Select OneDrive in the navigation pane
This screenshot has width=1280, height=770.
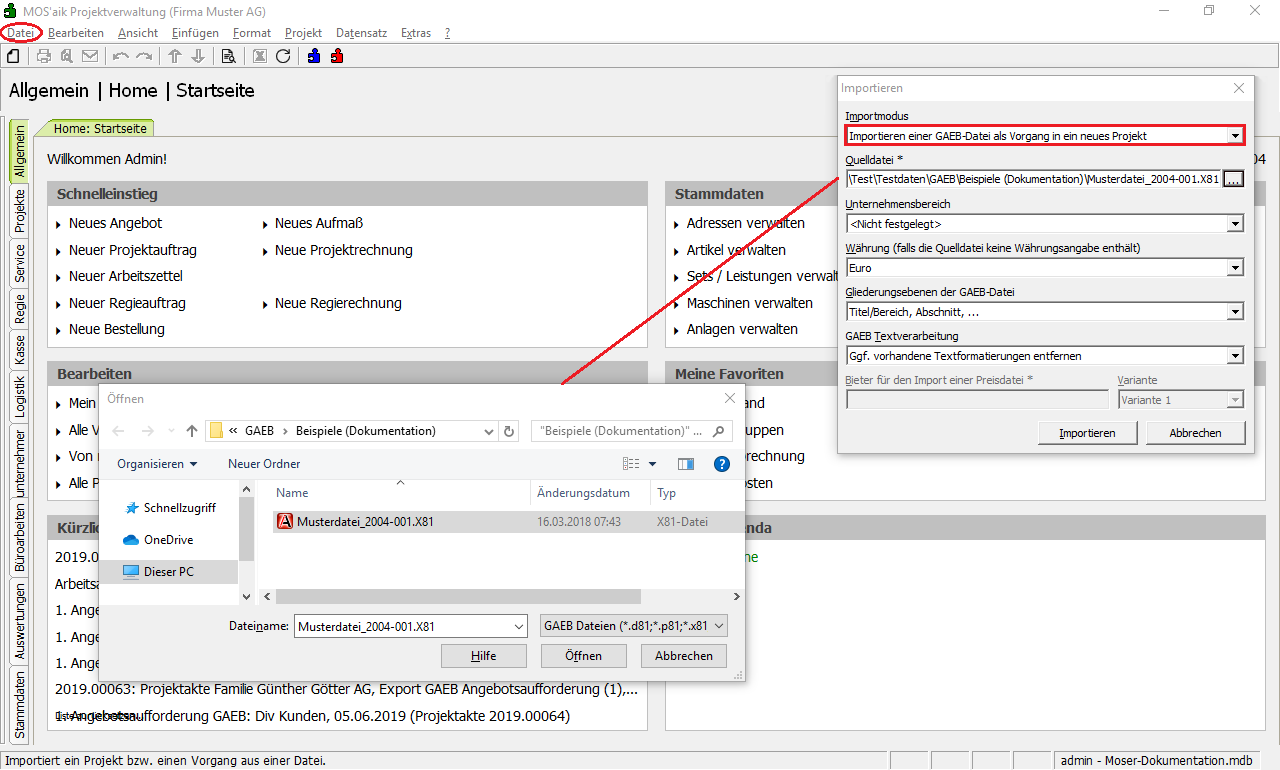click(x=168, y=540)
